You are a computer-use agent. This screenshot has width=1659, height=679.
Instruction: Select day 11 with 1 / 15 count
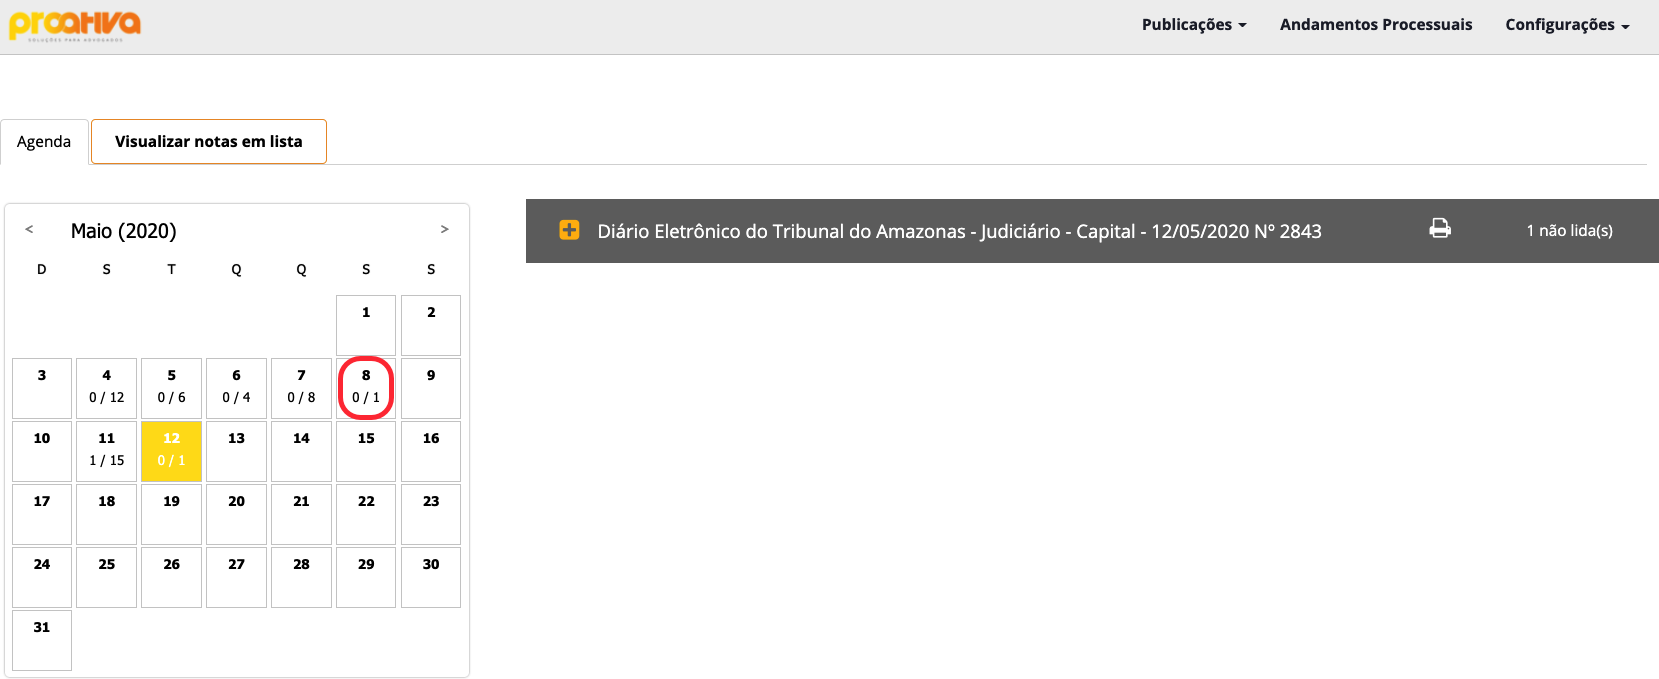tap(106, 451)
